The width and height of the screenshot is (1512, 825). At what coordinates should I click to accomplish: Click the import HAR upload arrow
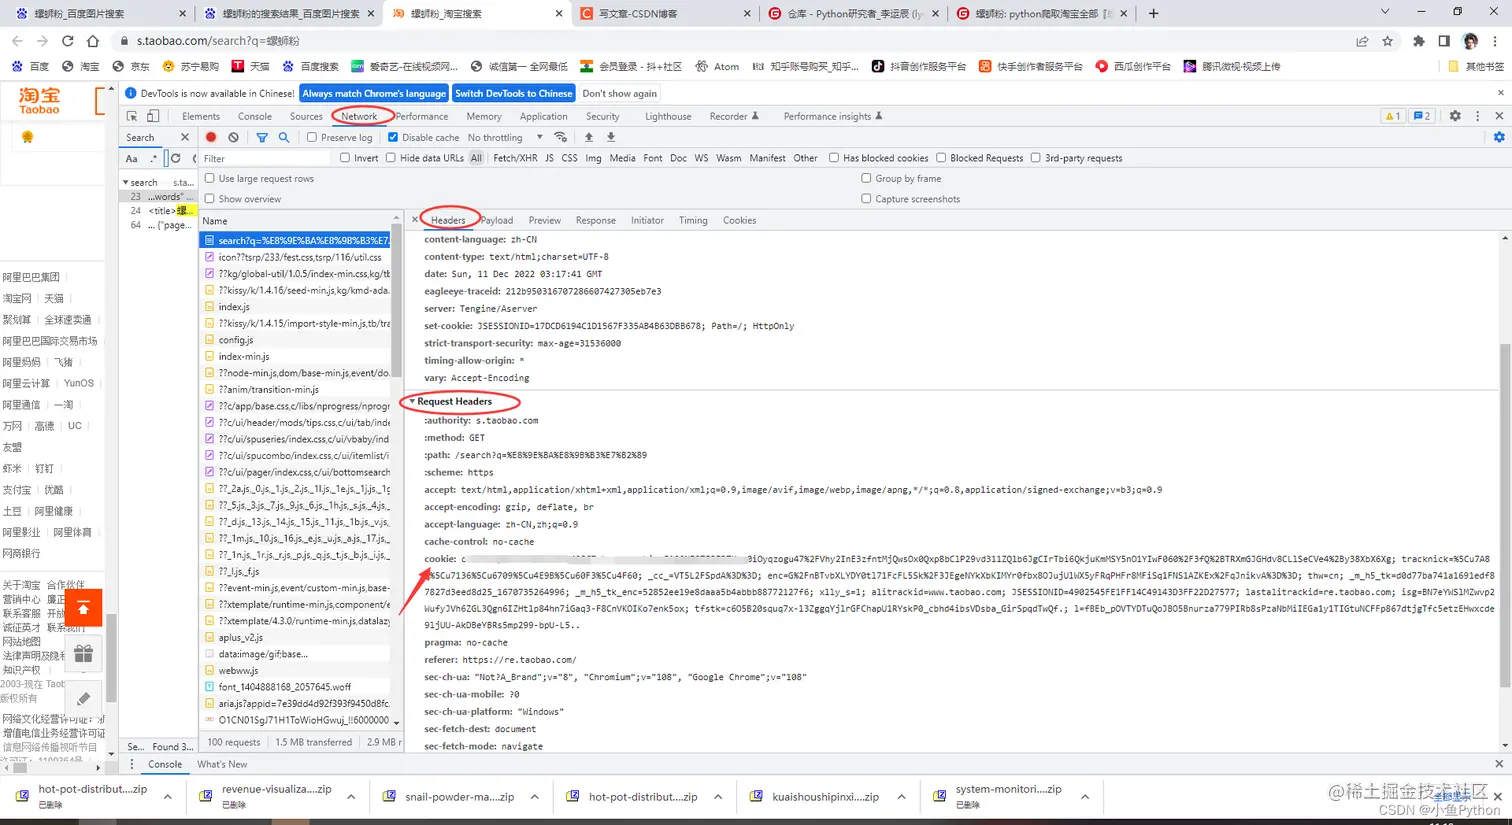click(589, 137)
